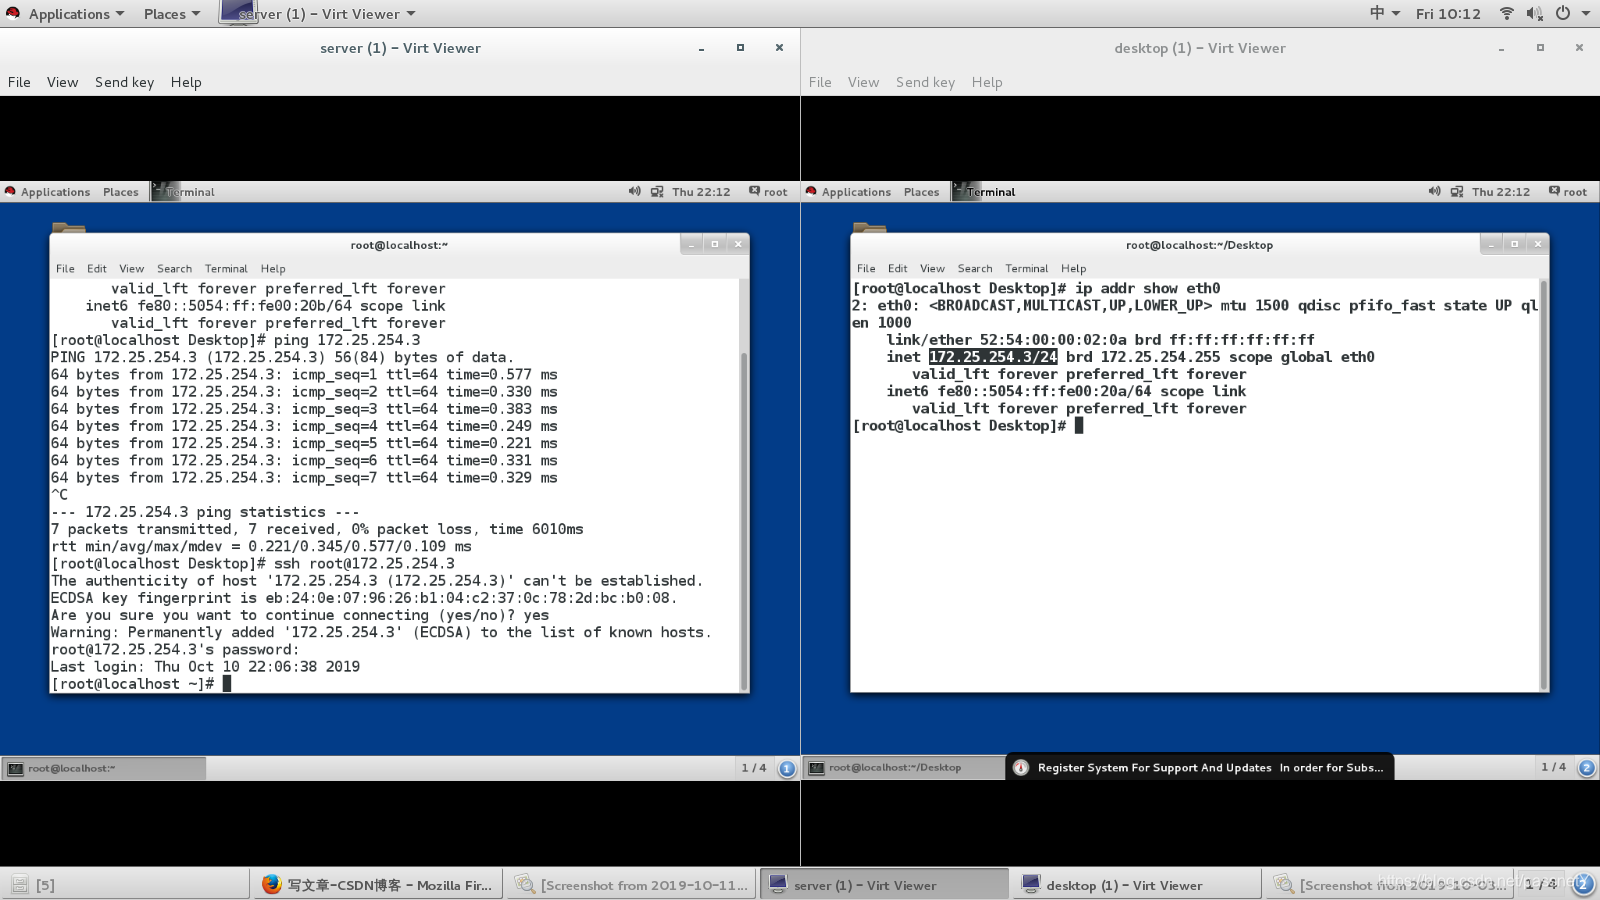
Task: Click home folder icon on desktop guest desktop
Action: [869, 227]
